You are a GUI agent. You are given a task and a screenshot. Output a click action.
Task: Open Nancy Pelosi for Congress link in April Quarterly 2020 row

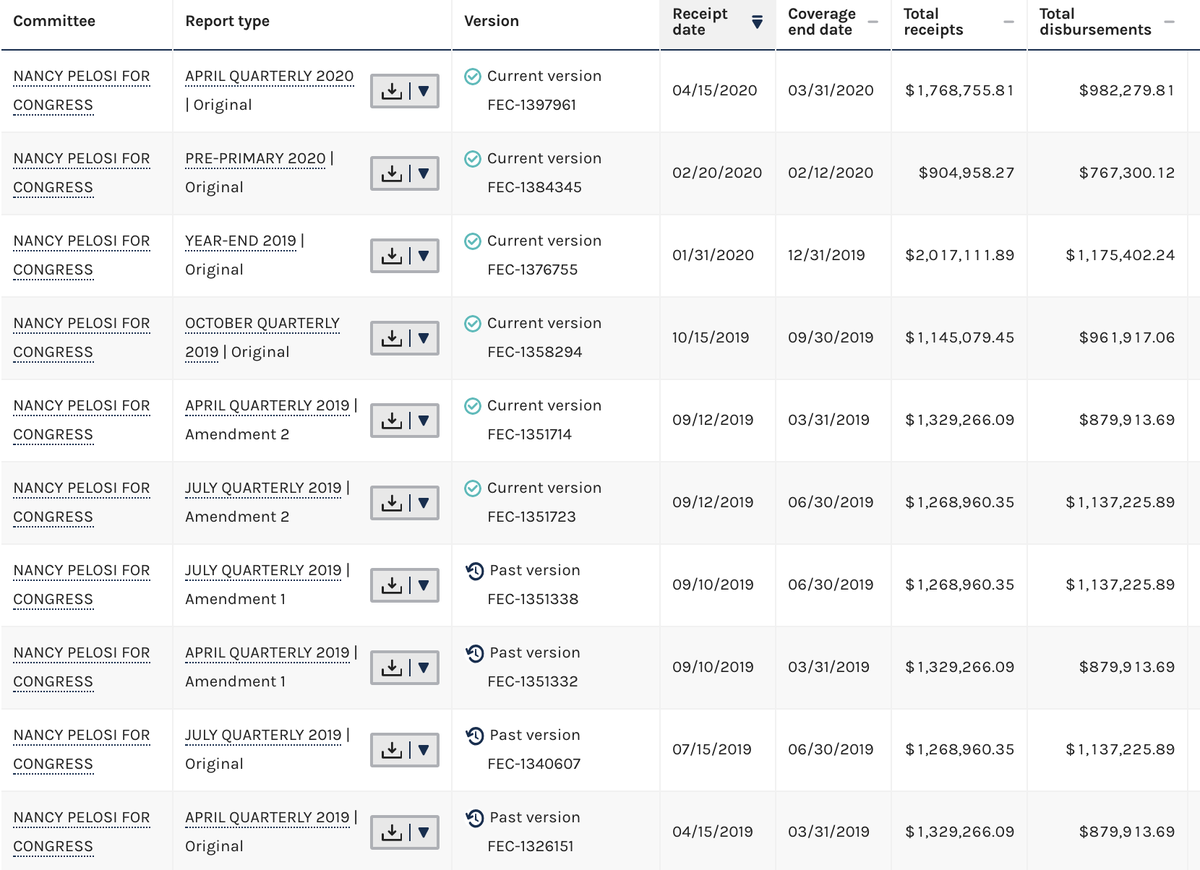[81, 91]
